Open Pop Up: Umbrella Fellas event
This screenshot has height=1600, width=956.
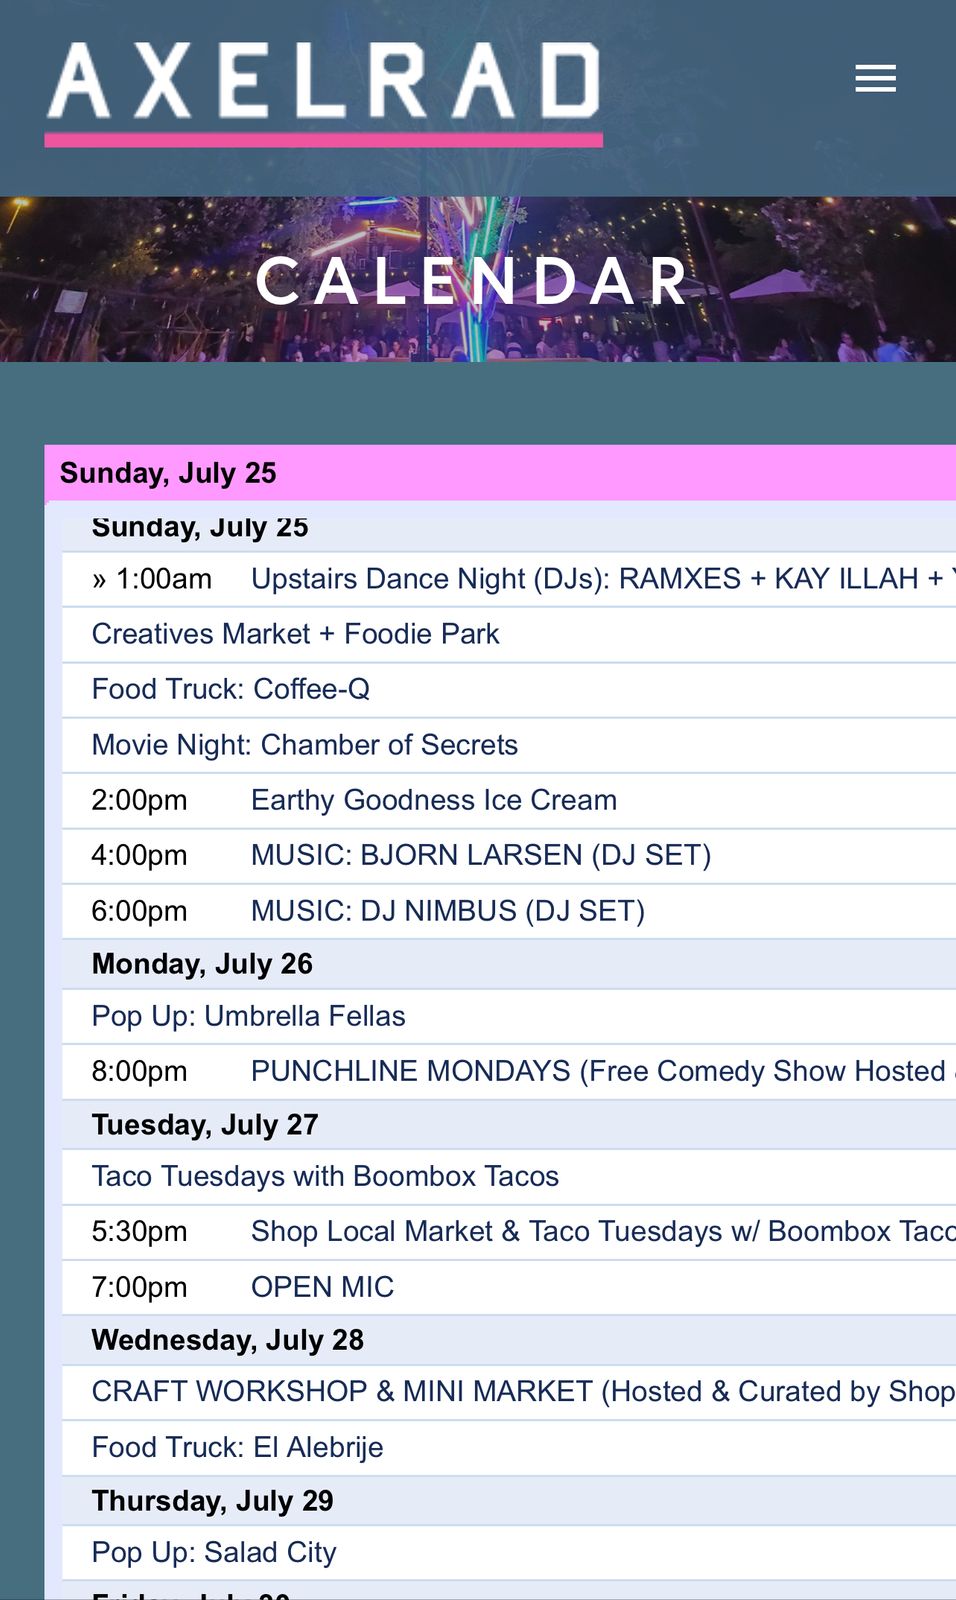(248, 1016)
